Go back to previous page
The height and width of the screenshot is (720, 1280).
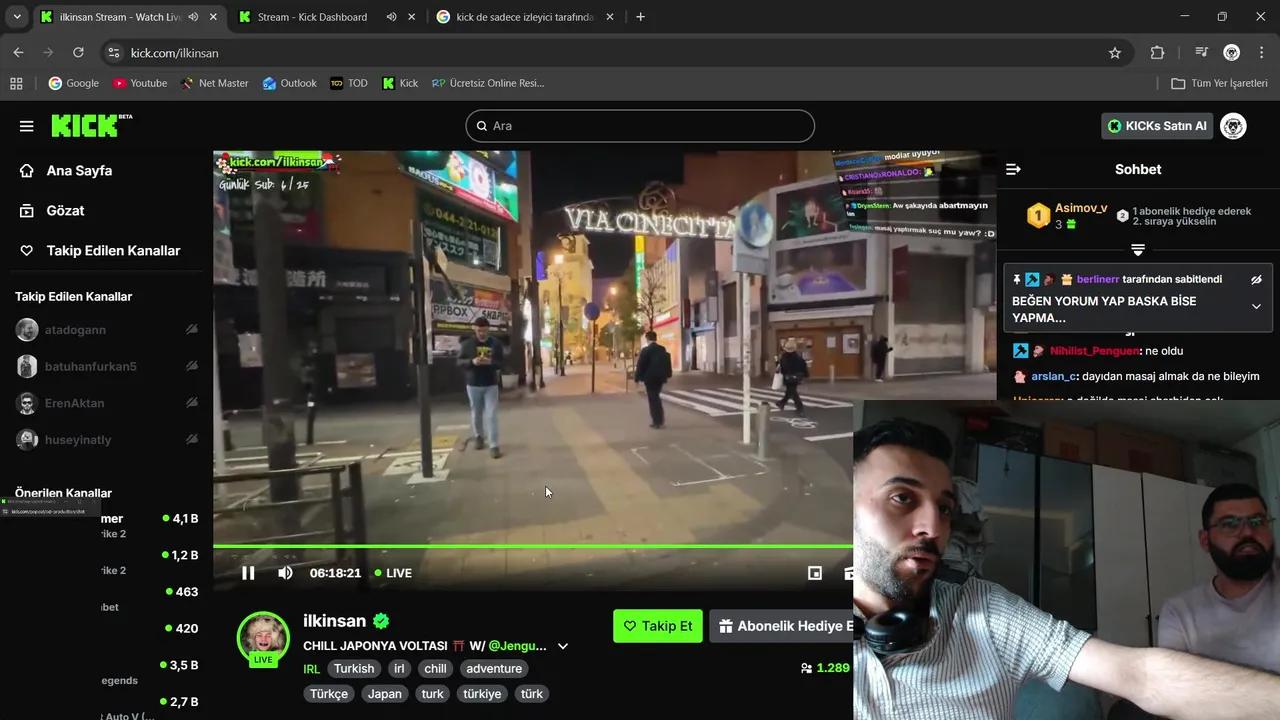click(18, 53)
